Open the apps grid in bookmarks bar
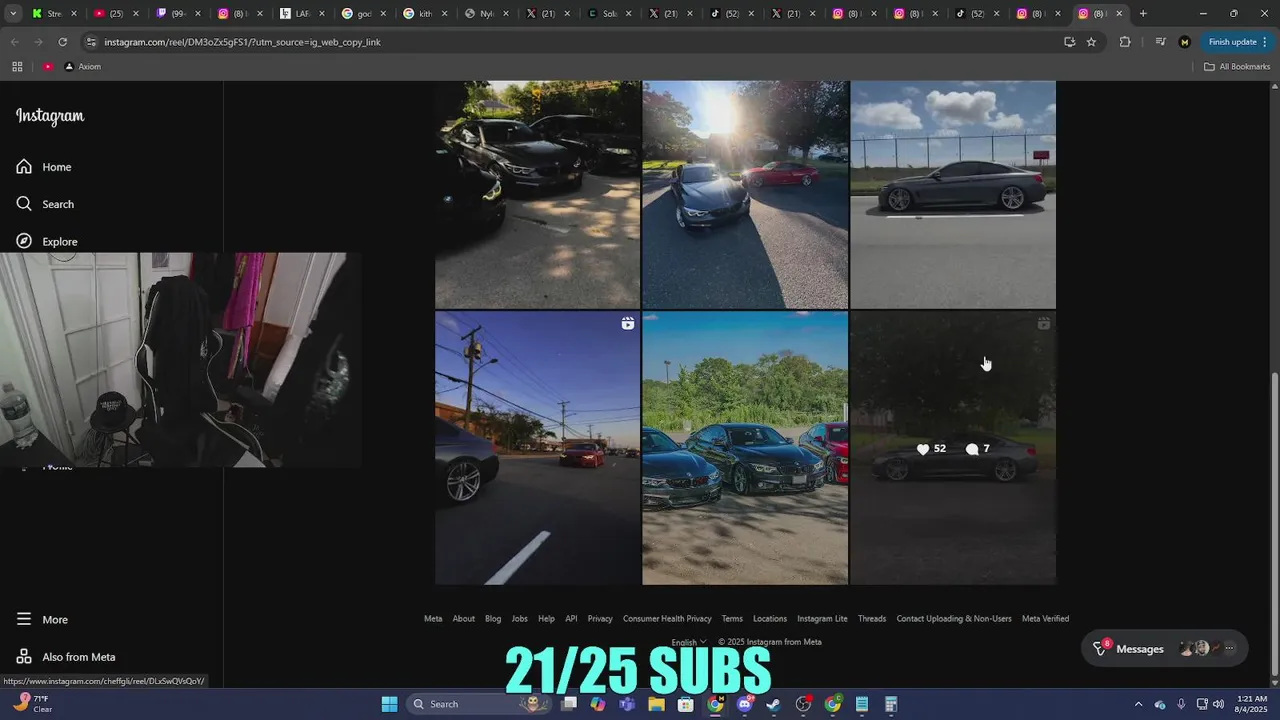The image size is (1280, 720). (x=17, y=67)
